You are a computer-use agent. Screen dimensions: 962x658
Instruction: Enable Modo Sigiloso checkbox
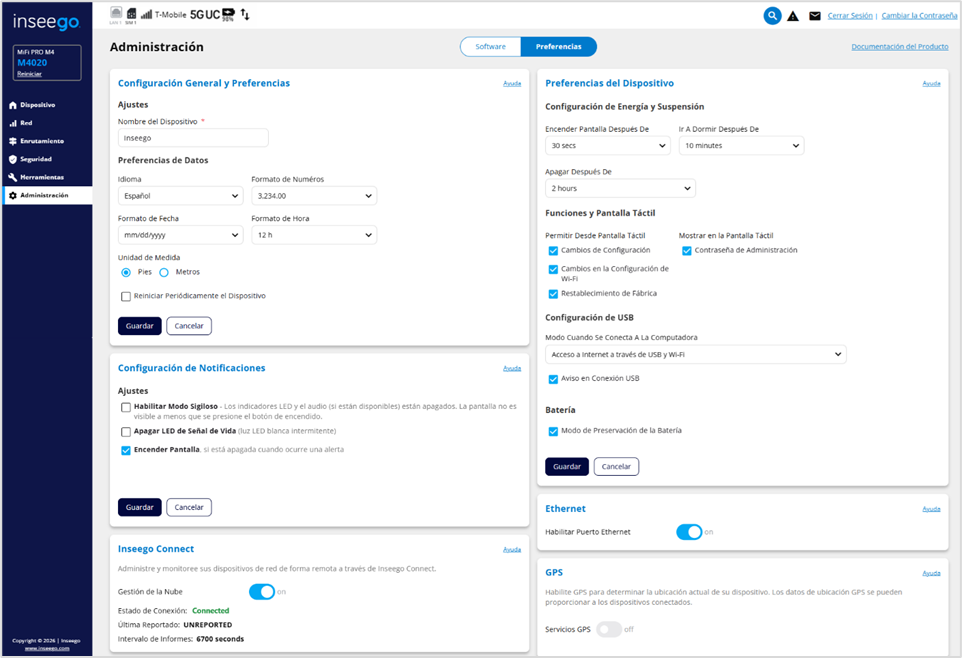(126, 407)
